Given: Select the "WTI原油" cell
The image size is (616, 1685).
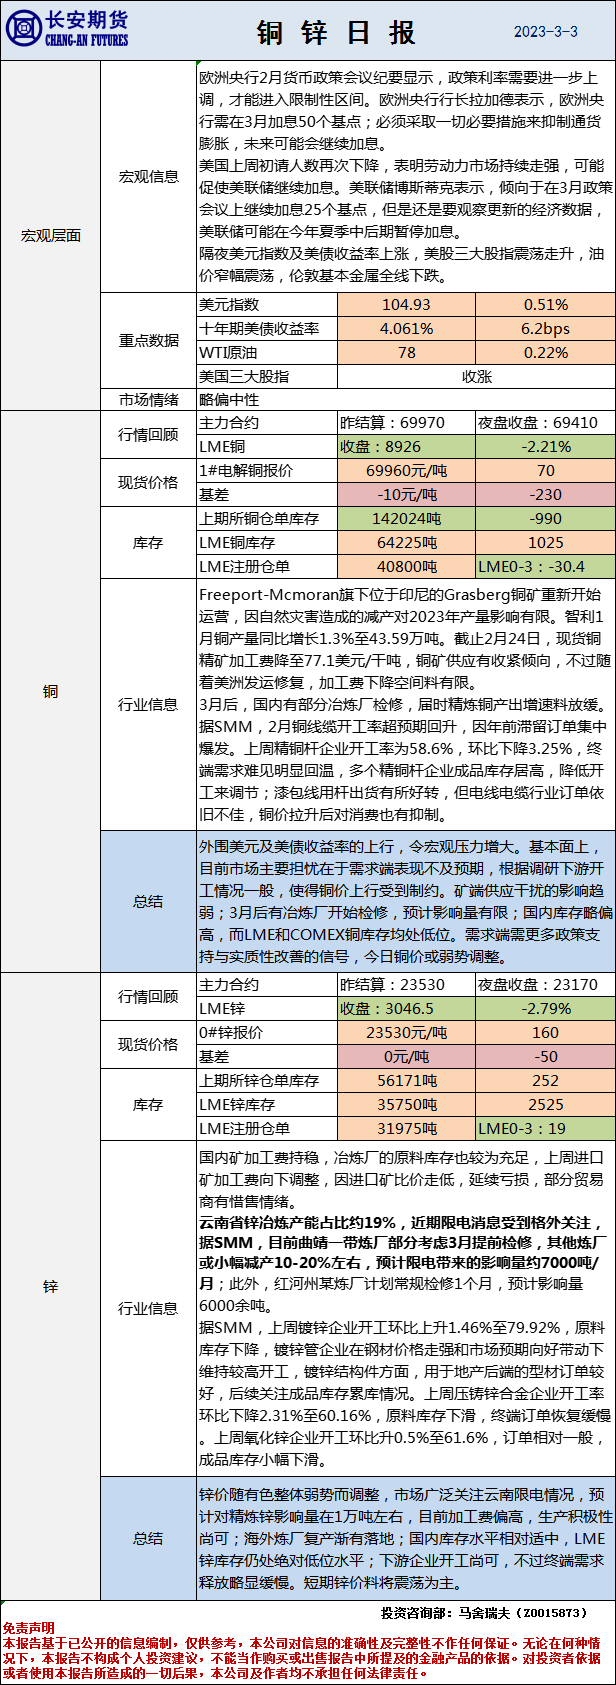Looking at the screenshot, I should coord(268,353).
